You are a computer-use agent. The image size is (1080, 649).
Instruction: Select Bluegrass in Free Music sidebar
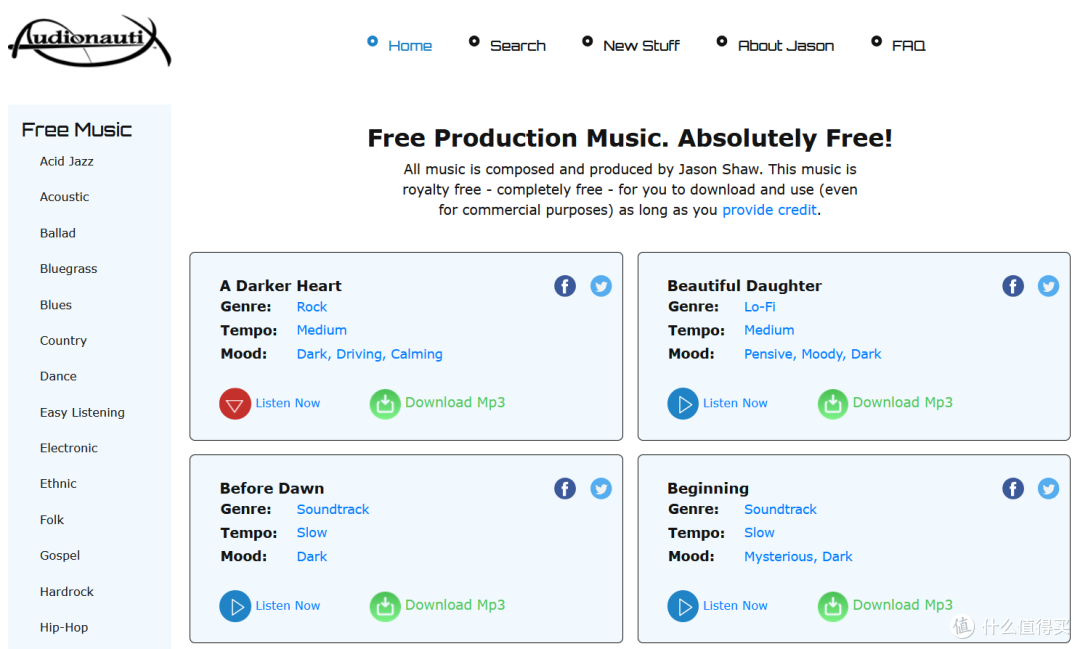pyautogui.click(x=68, y=269)
